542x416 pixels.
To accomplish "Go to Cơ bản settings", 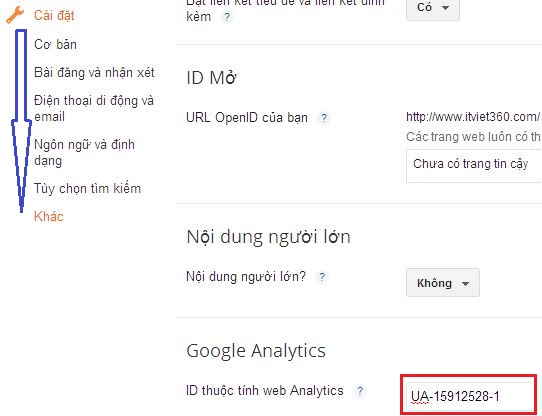I will coord(55,44).
